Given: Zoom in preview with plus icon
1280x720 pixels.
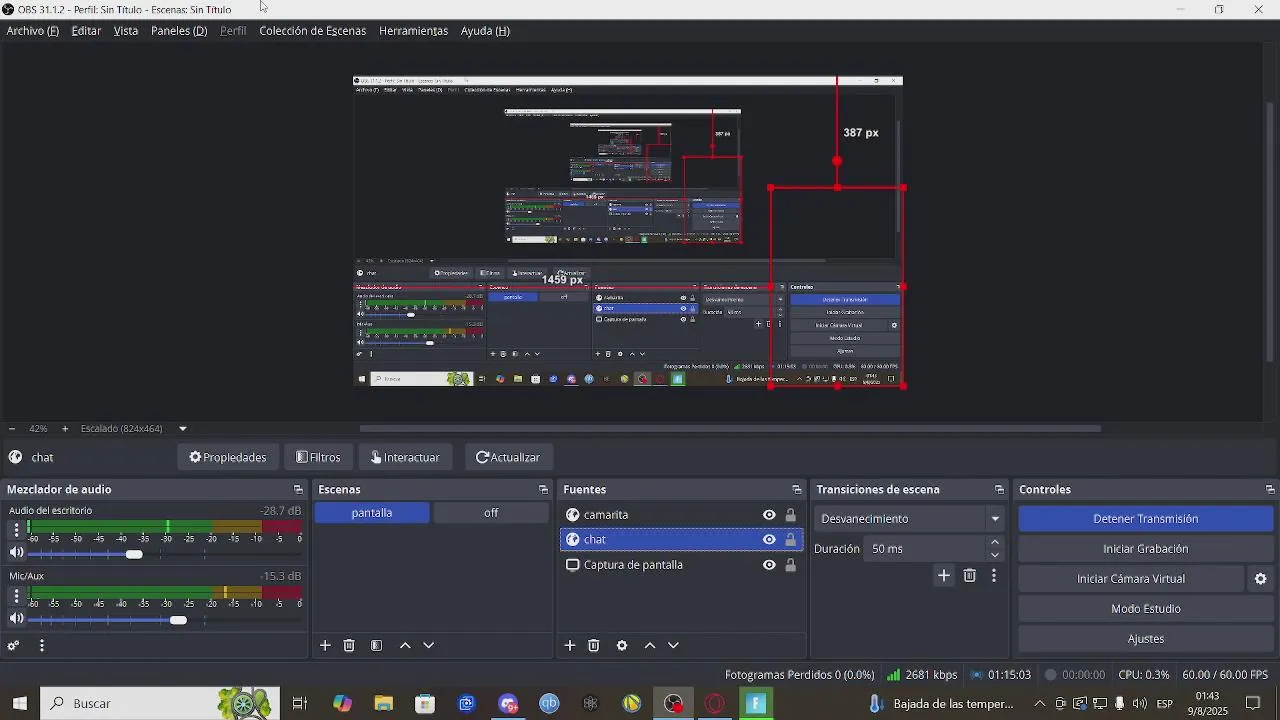Looking at the screenshot, I should coord(65,429).
